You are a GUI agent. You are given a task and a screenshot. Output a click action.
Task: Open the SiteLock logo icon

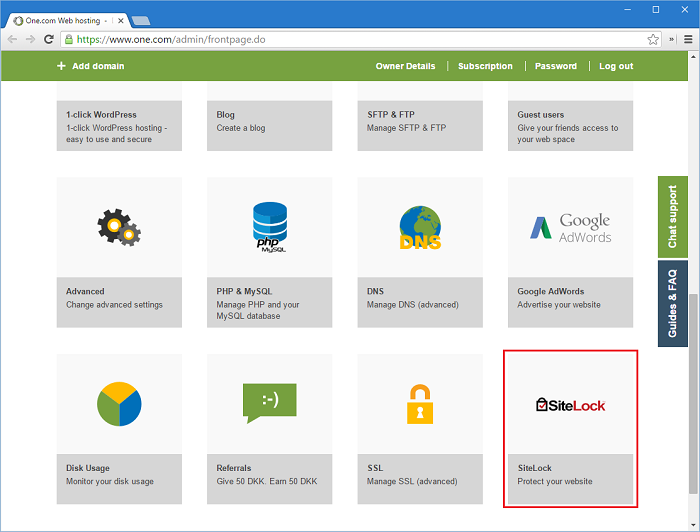(x=570, y=405)
